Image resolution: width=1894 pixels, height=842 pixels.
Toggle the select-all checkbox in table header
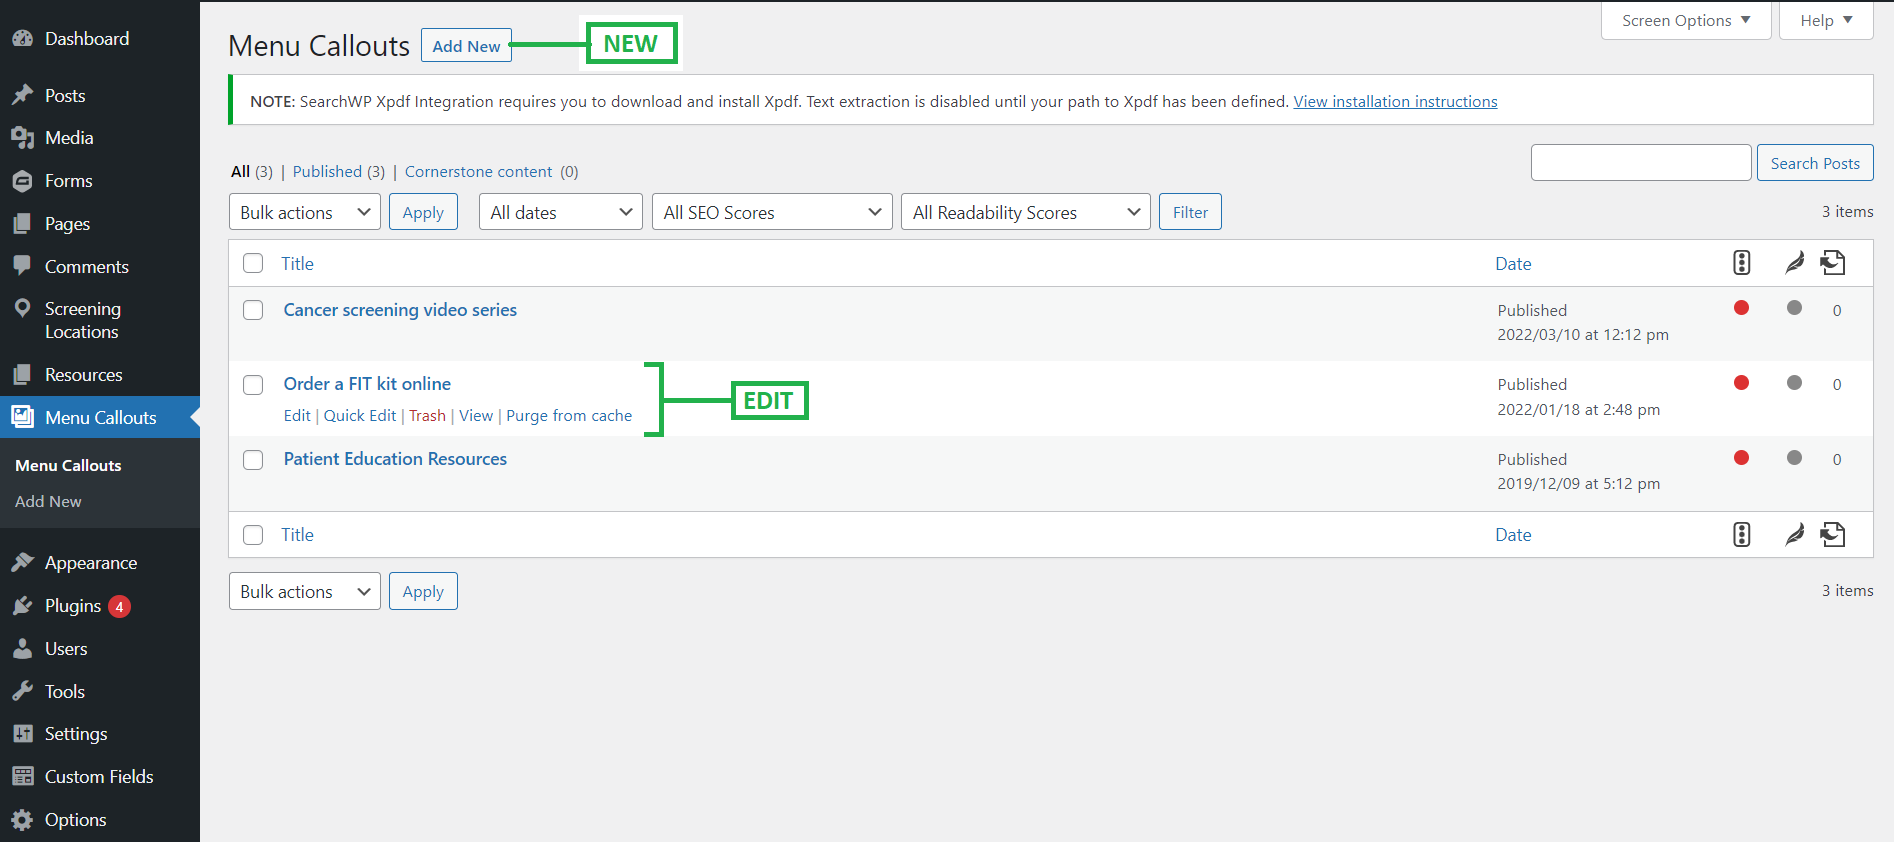253,263
